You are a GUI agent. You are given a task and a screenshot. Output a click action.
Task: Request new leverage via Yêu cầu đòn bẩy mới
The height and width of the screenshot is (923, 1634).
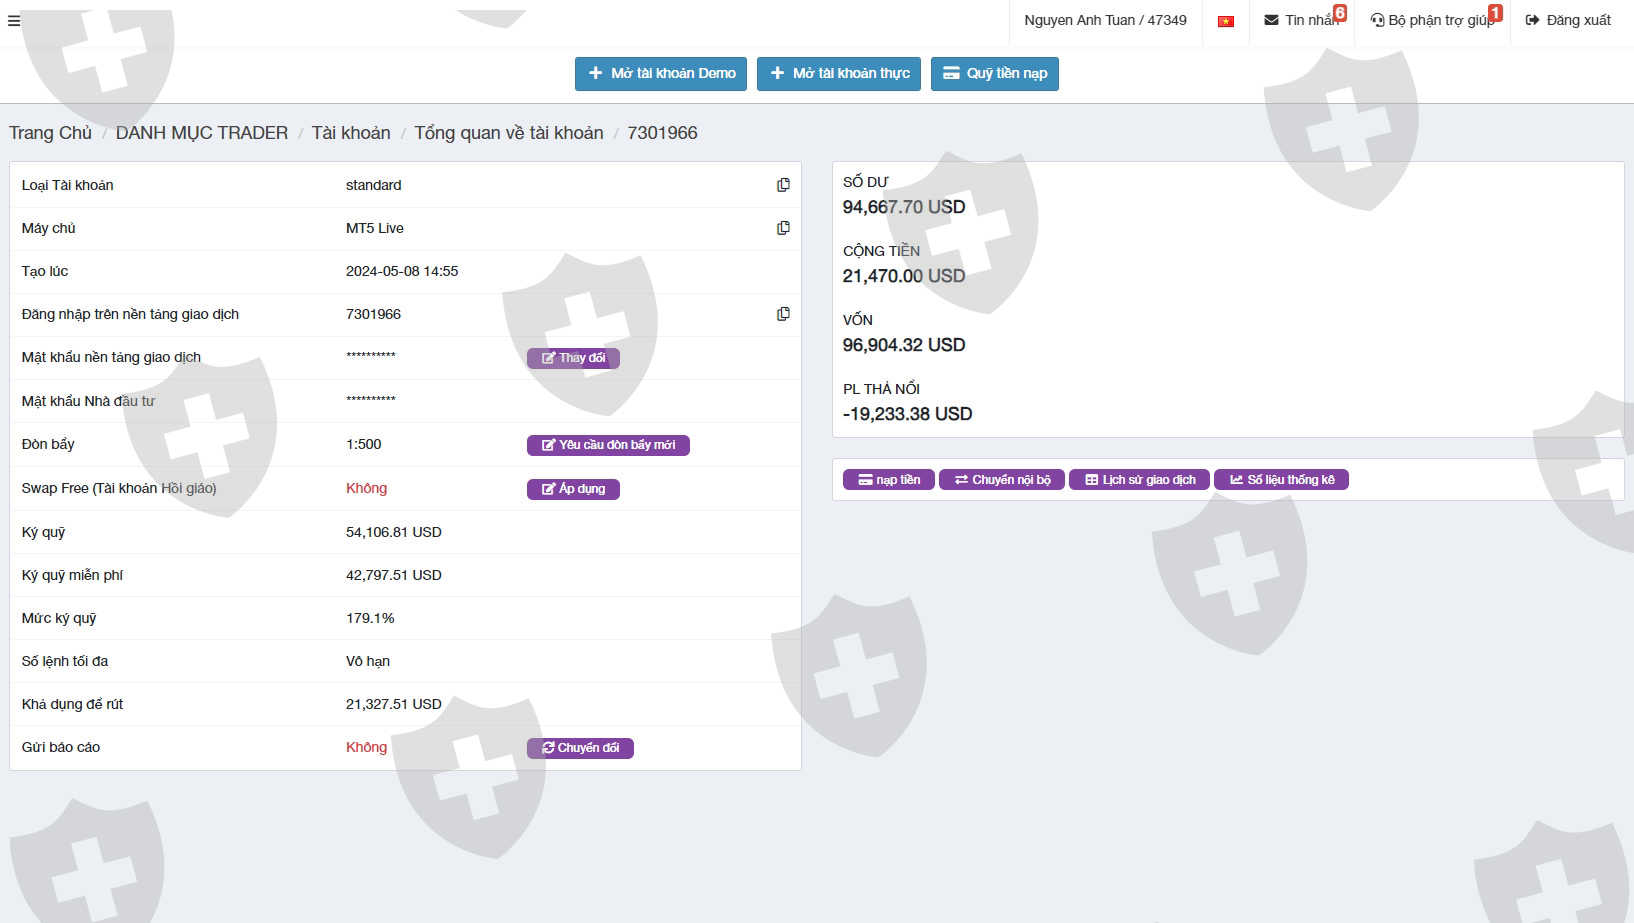coord(608,445)
